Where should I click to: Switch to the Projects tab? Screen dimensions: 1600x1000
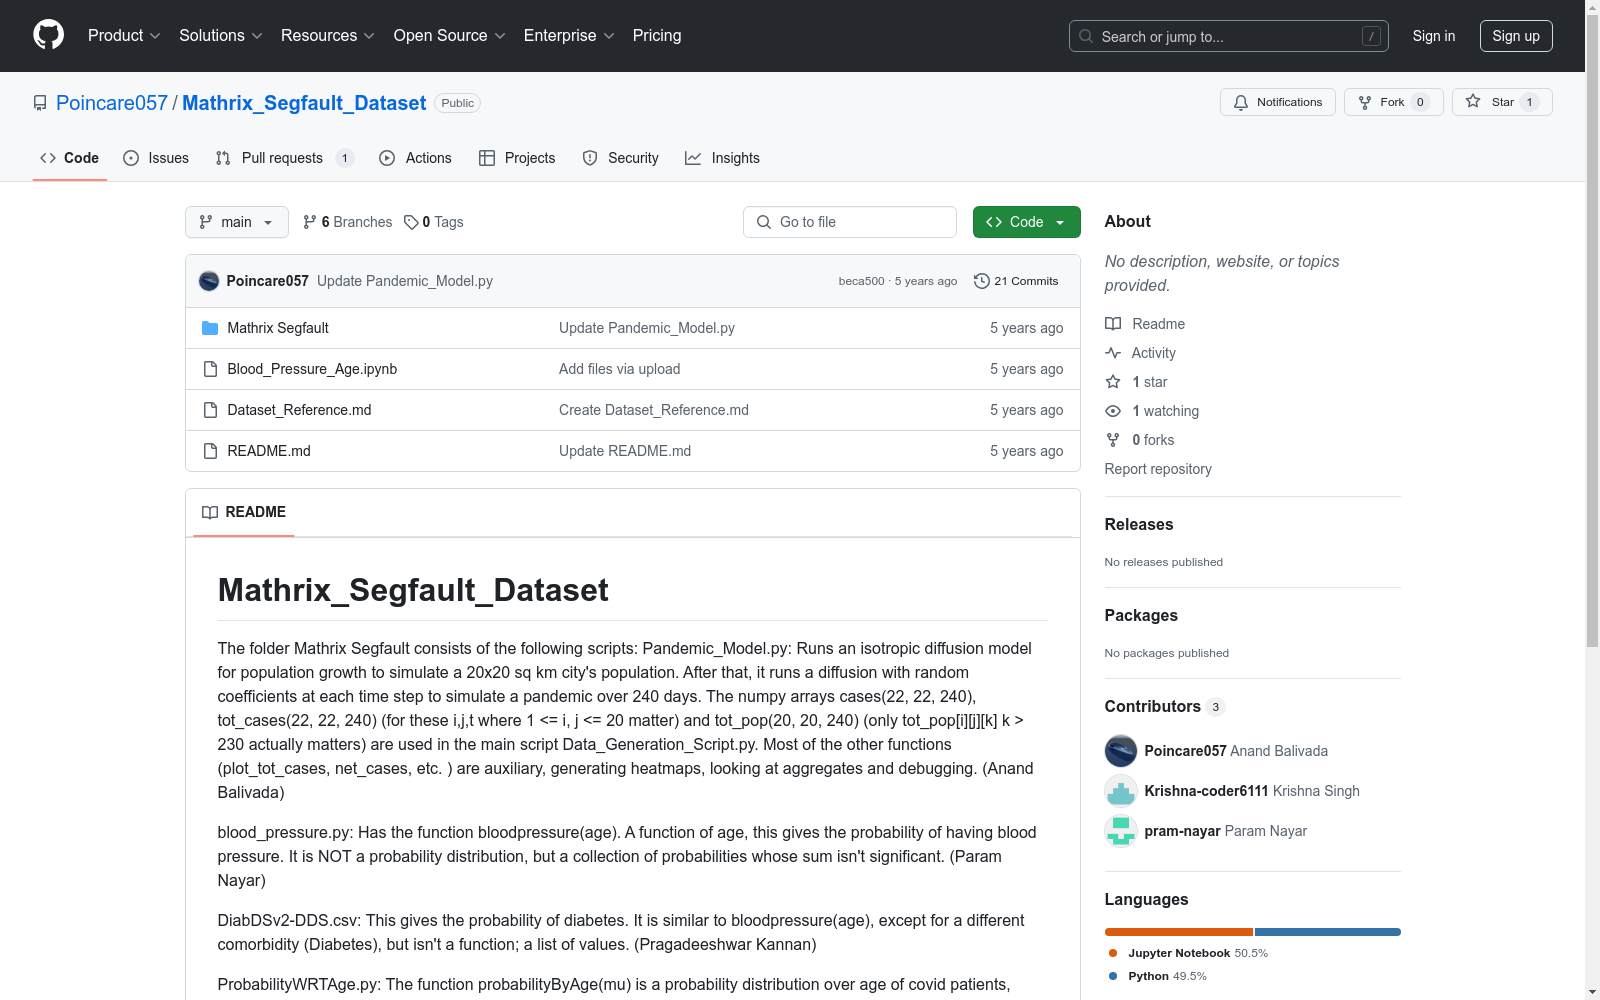(x=517, y=158)
